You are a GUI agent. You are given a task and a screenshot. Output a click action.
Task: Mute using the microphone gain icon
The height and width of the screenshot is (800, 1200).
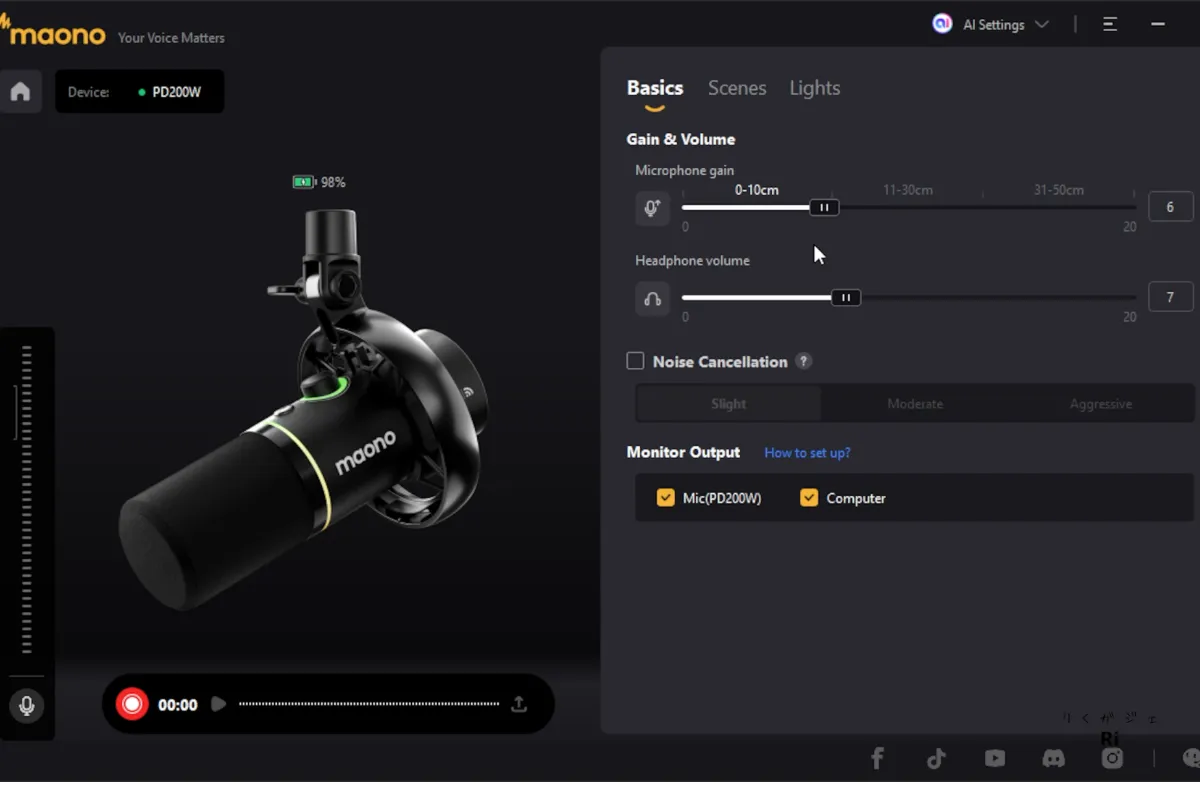(652, 208)
